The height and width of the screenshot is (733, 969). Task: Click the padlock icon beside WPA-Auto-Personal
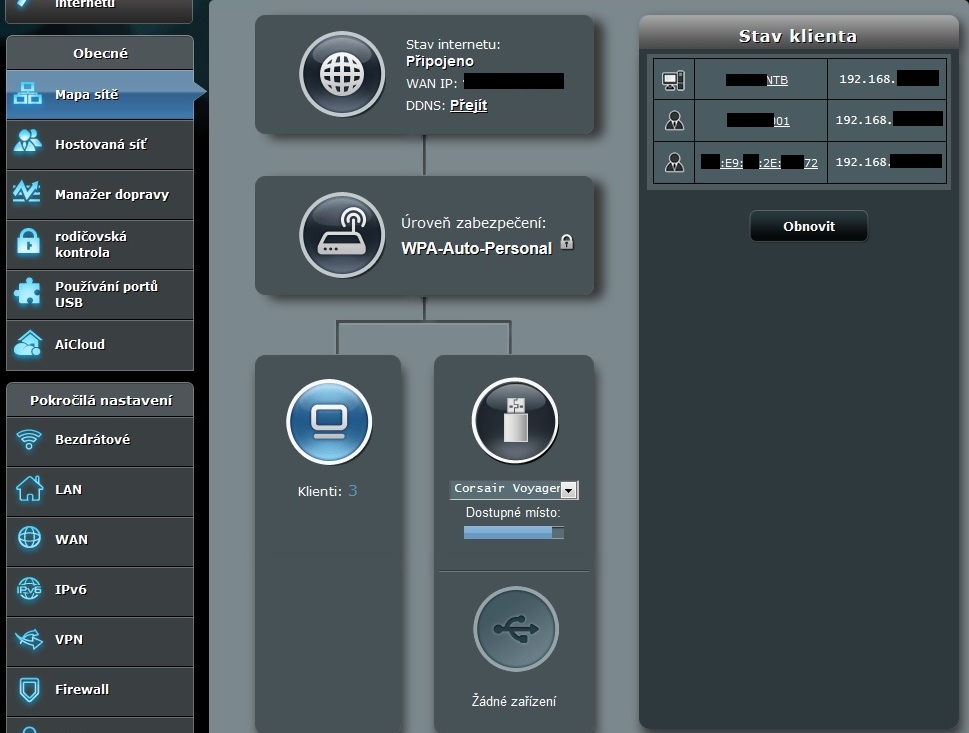pos(567,242)
